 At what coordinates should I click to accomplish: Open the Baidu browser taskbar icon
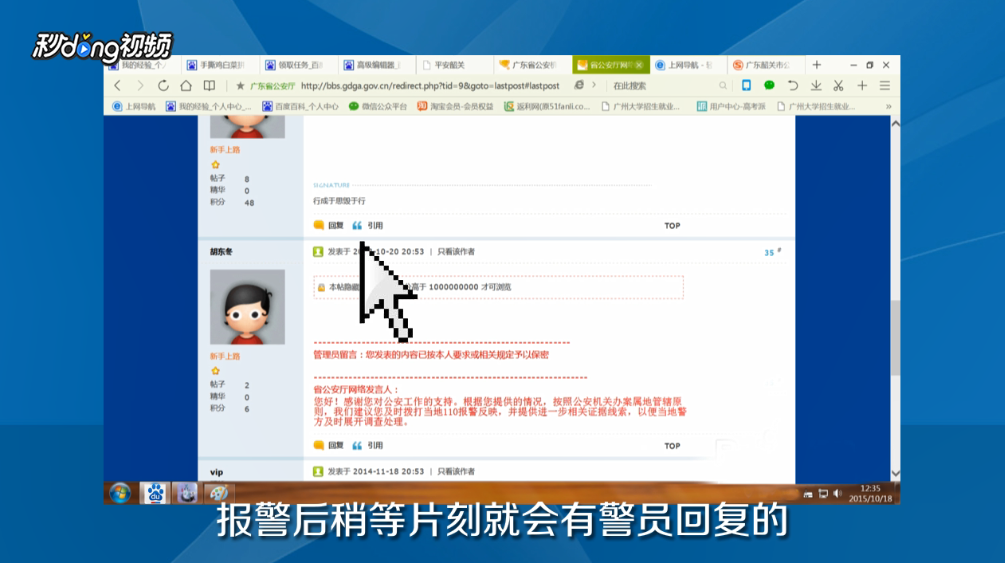tap(154, 493)
